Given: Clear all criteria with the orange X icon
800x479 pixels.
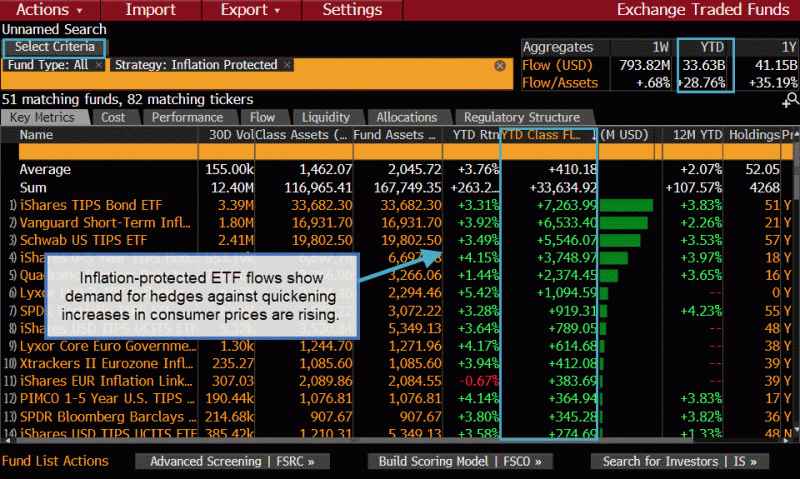Looking at the screenshot, I should (x=500, y=65).
